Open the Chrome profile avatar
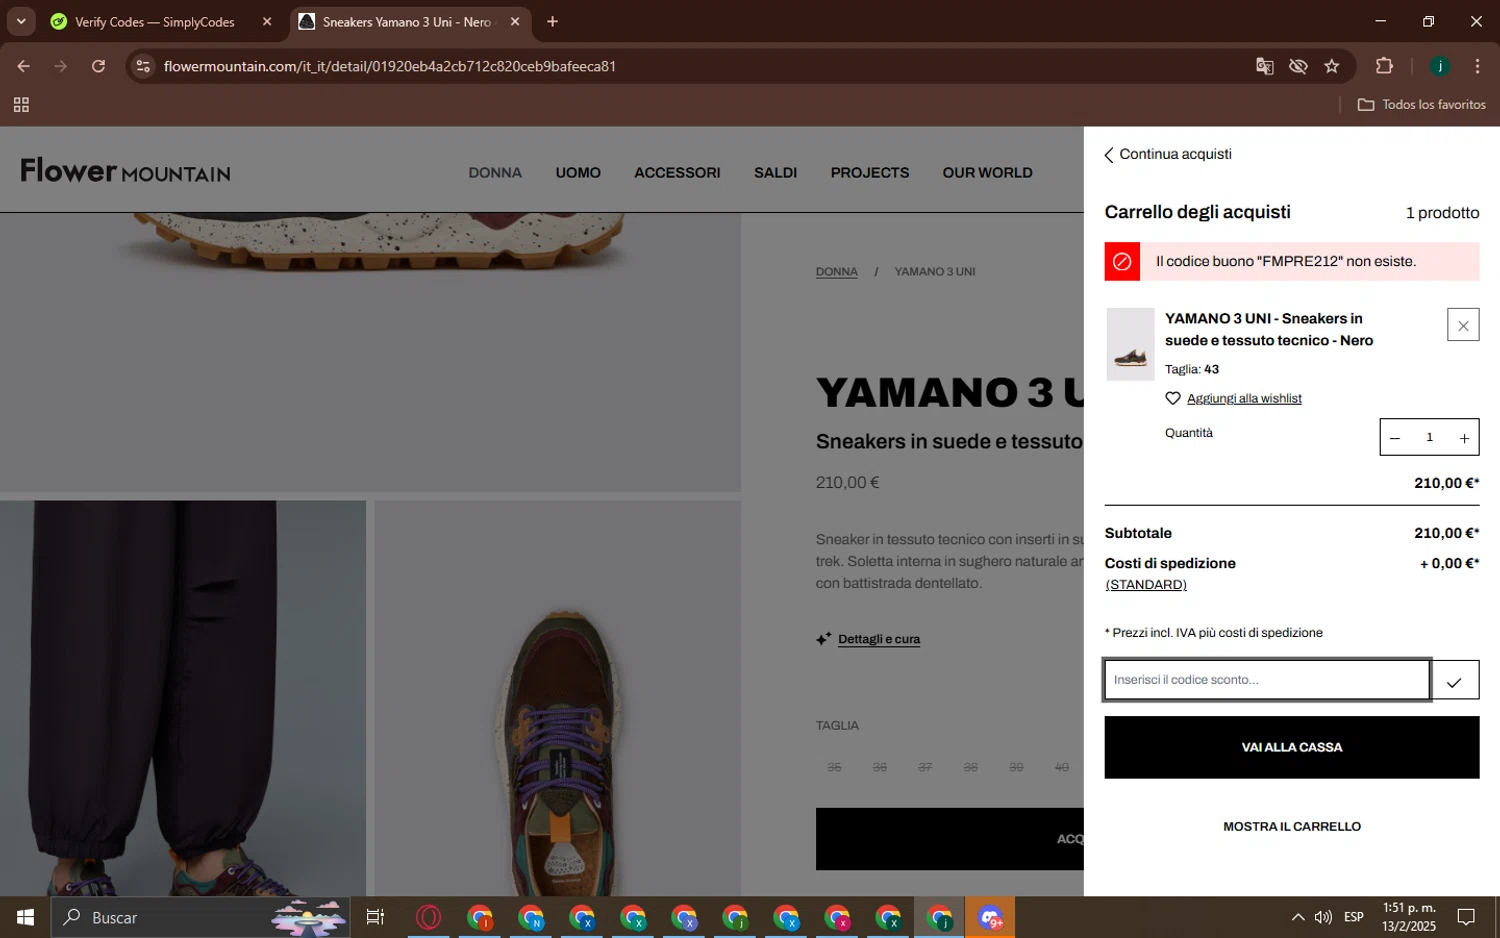The height and width of the screenshot is (938, 1500). pos(1440,66)
